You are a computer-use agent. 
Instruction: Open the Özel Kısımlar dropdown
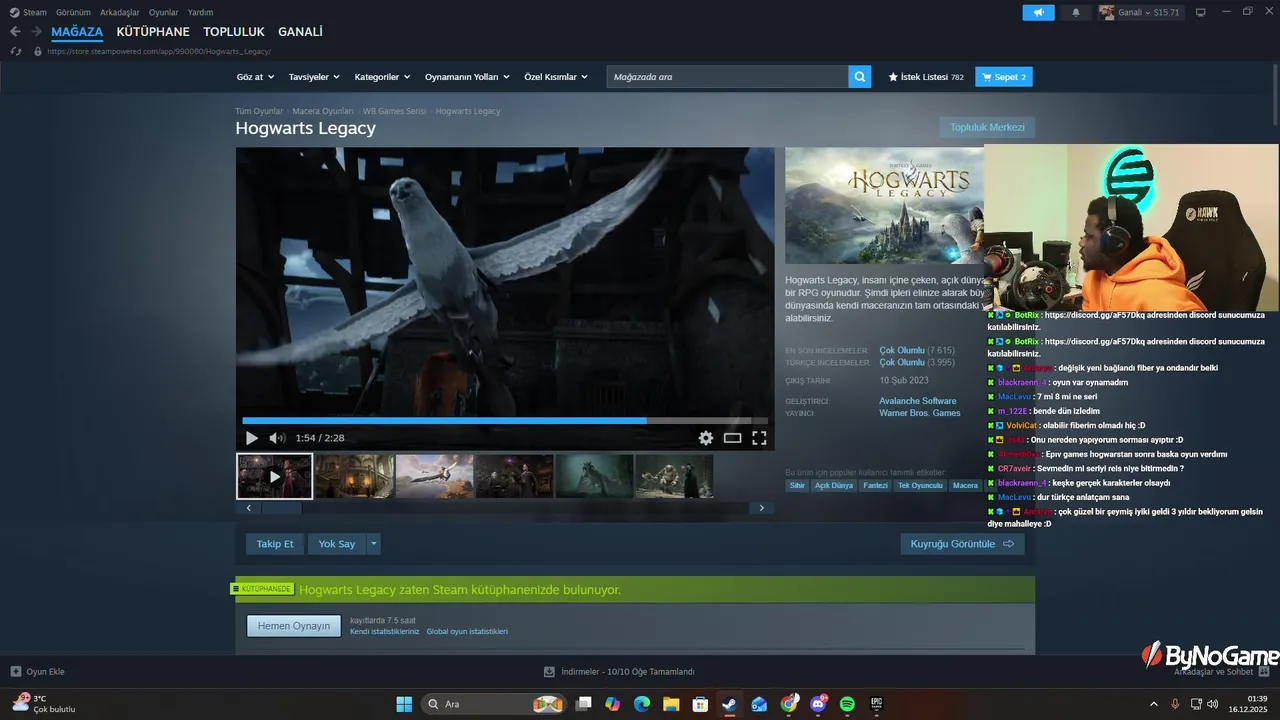pos(556,77)
